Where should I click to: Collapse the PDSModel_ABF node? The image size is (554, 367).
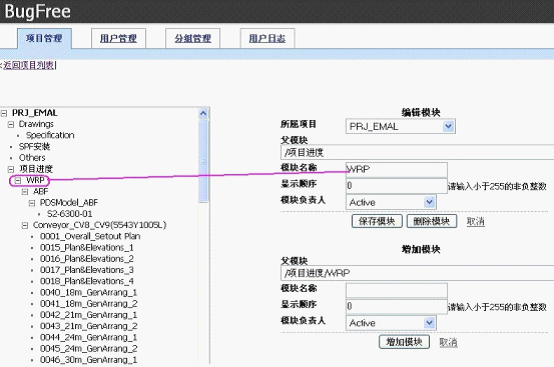click(x=32, y=203)
